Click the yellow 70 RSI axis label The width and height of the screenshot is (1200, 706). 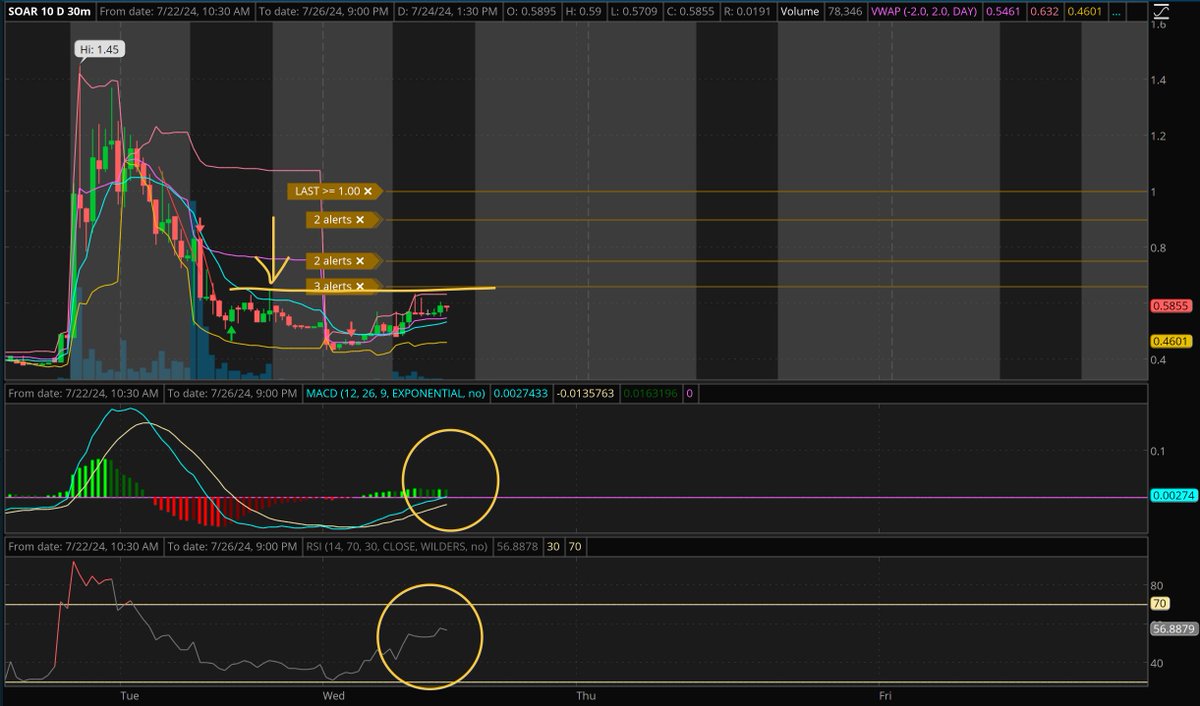[1160, 604]
